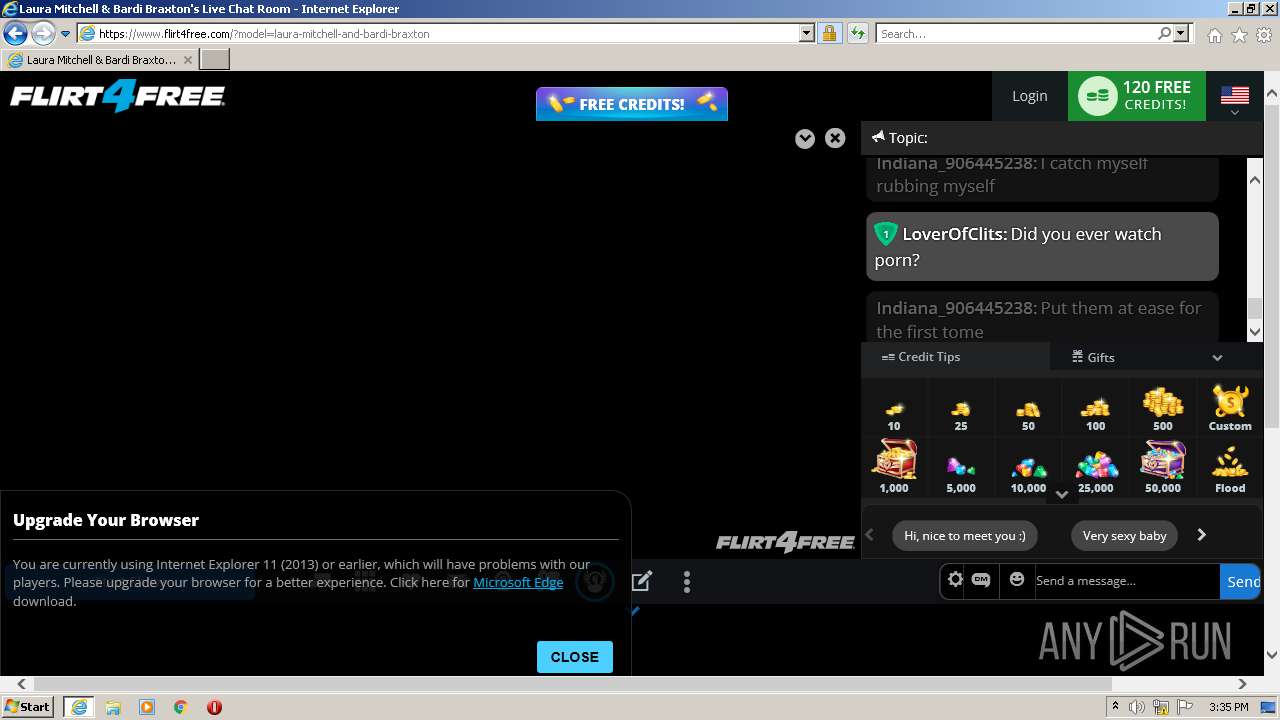Click the security lock icon

point(829,33)
